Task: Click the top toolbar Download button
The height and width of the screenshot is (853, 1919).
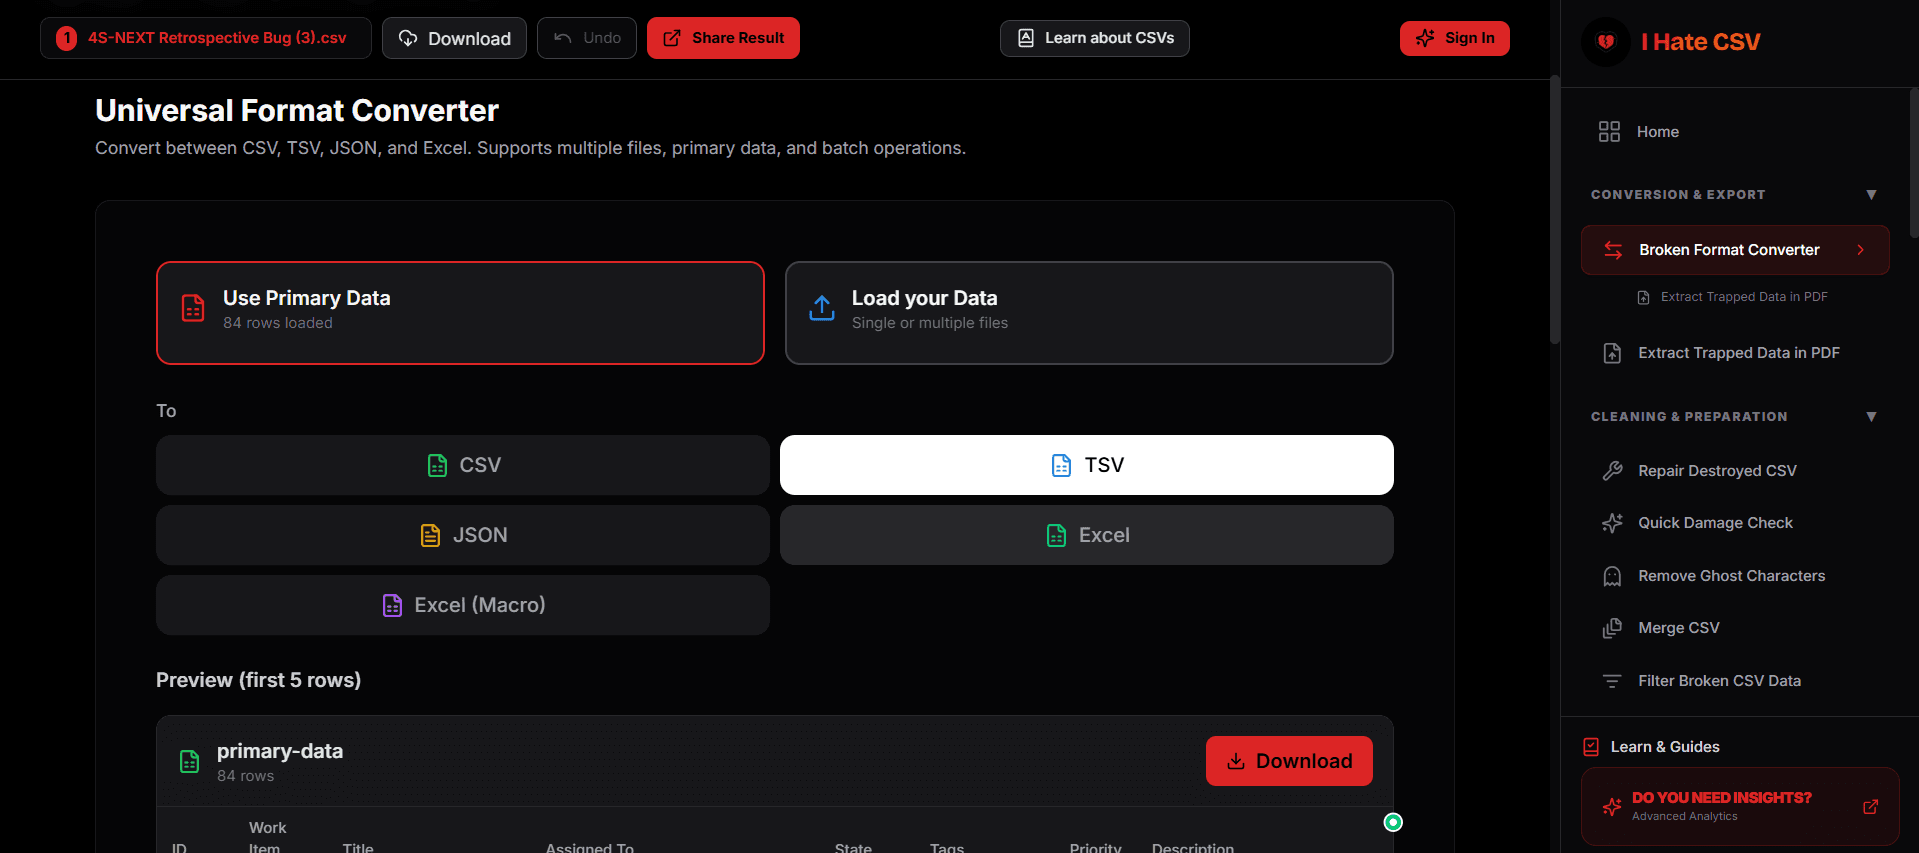Action: point(454,38)
